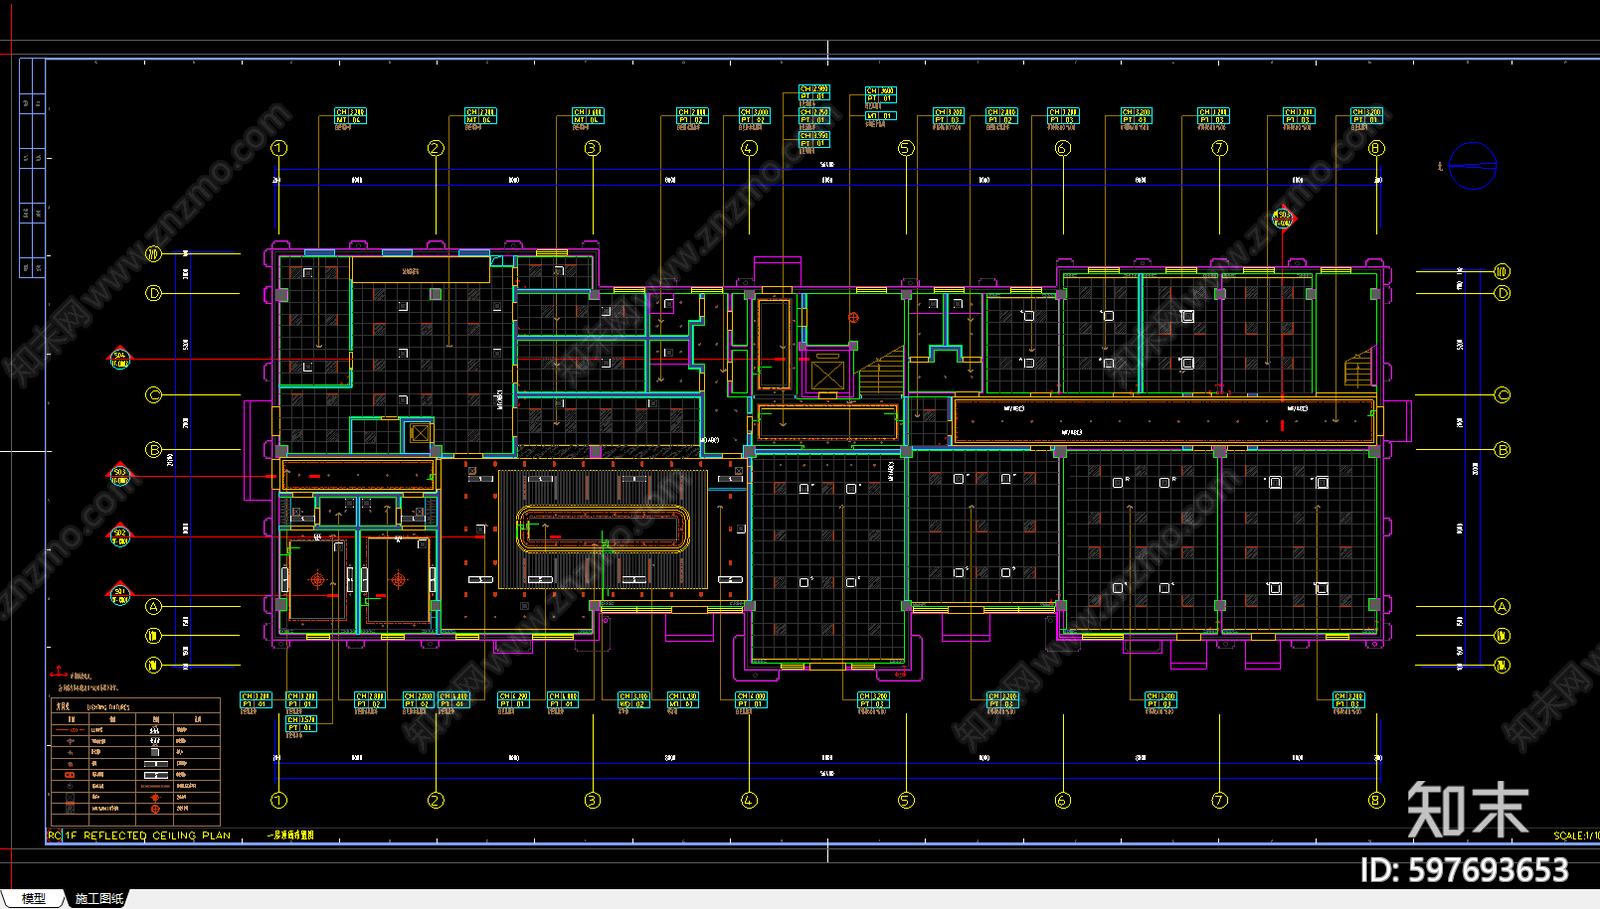The width and height of the screenshot is (1600, 909).
Task: Select the lighting fixtures legend table
Action: tap(135, 762)
